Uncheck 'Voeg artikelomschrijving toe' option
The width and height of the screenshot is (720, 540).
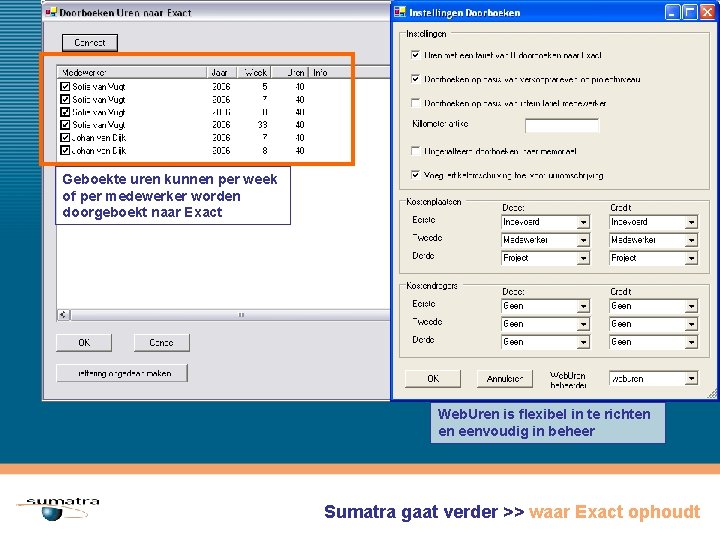tap(416, 175)
